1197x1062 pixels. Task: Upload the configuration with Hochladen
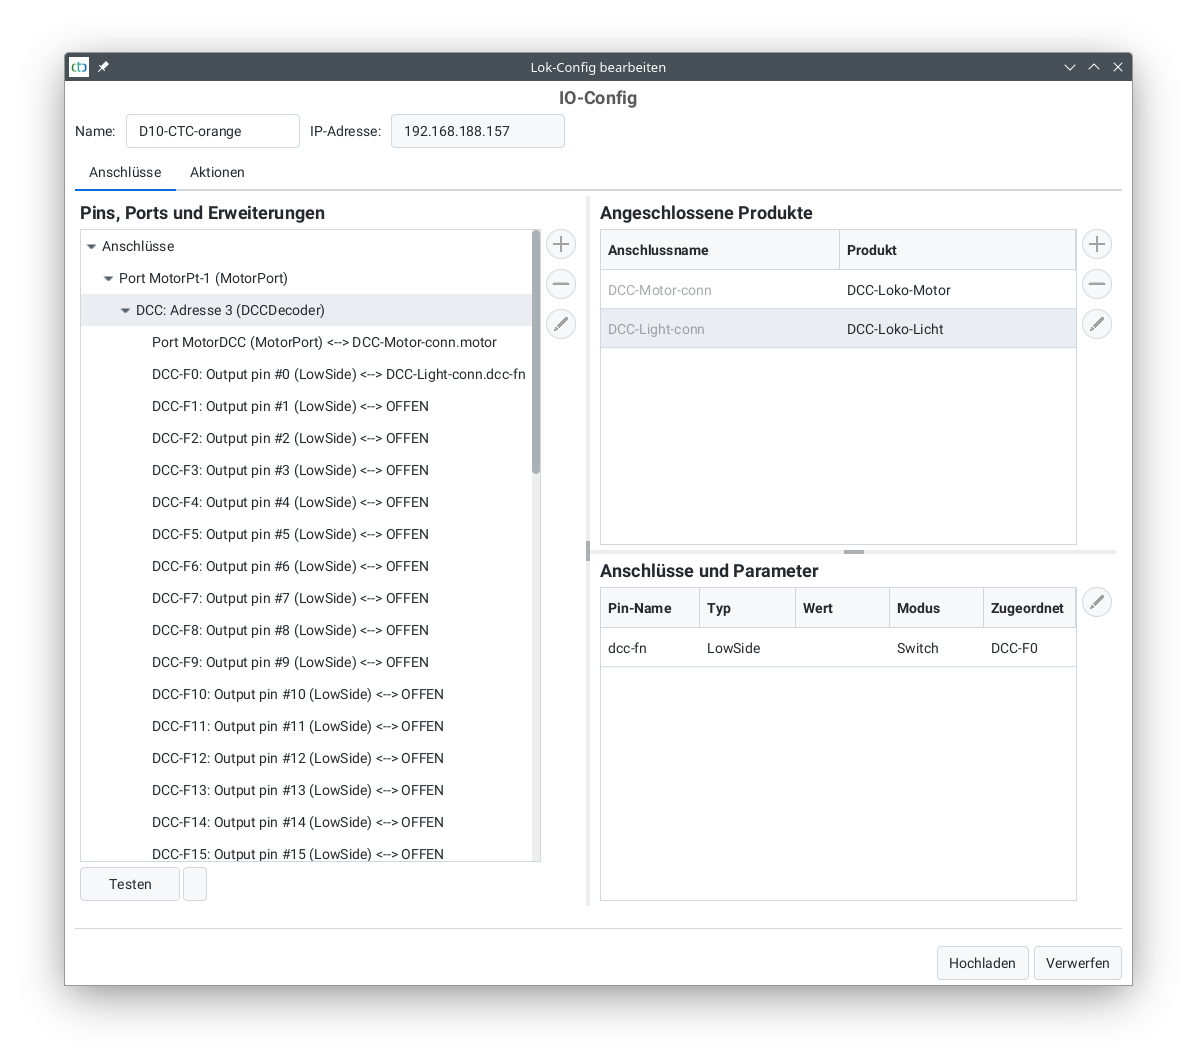coord(982,963)
